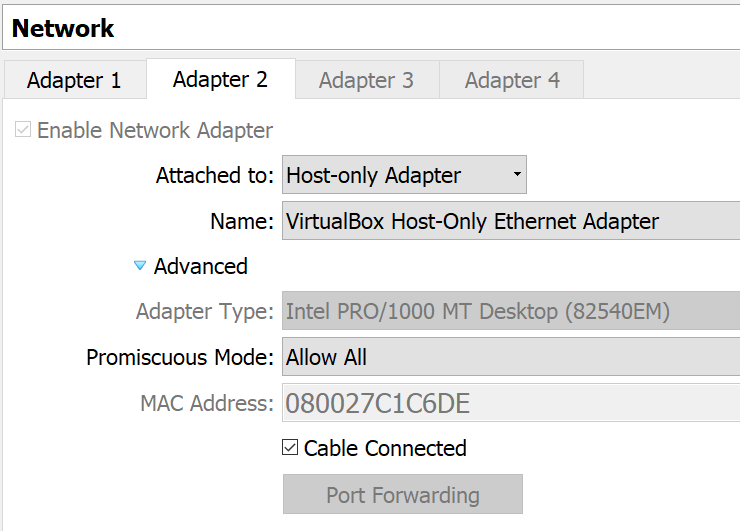Collapse the Advanced section triangle
The image size is (740, 531).
click(x=140, y=266)
